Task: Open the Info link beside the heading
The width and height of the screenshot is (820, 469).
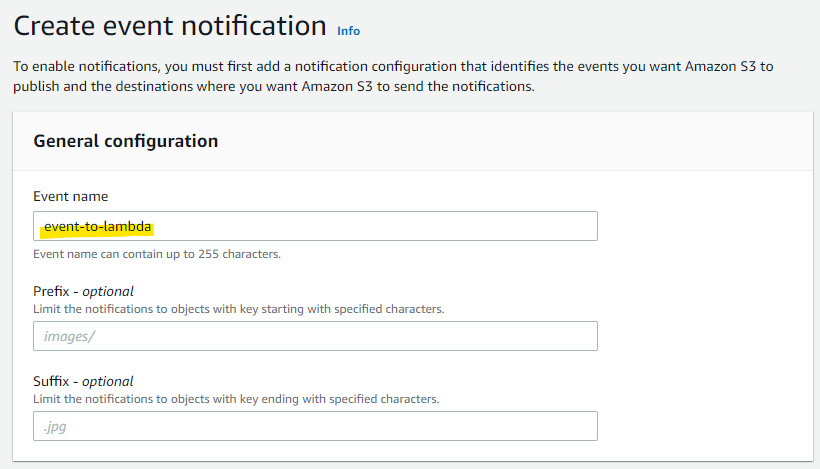Action: 348,31
